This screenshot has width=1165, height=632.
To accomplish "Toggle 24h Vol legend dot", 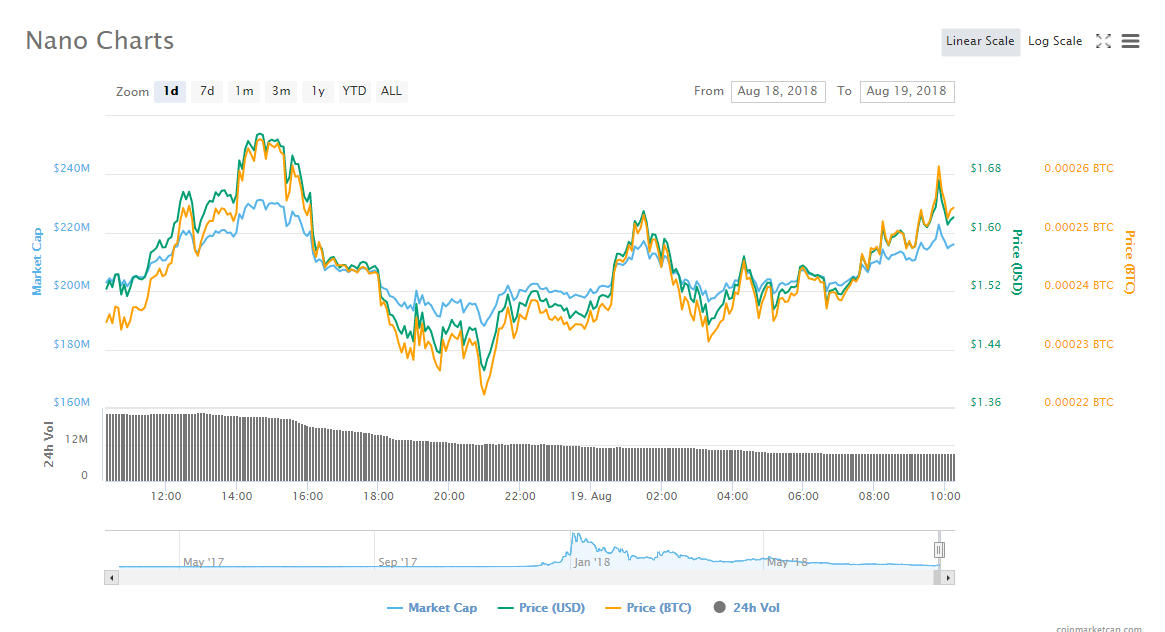I will pyautogui.click(x=719, y=607).
